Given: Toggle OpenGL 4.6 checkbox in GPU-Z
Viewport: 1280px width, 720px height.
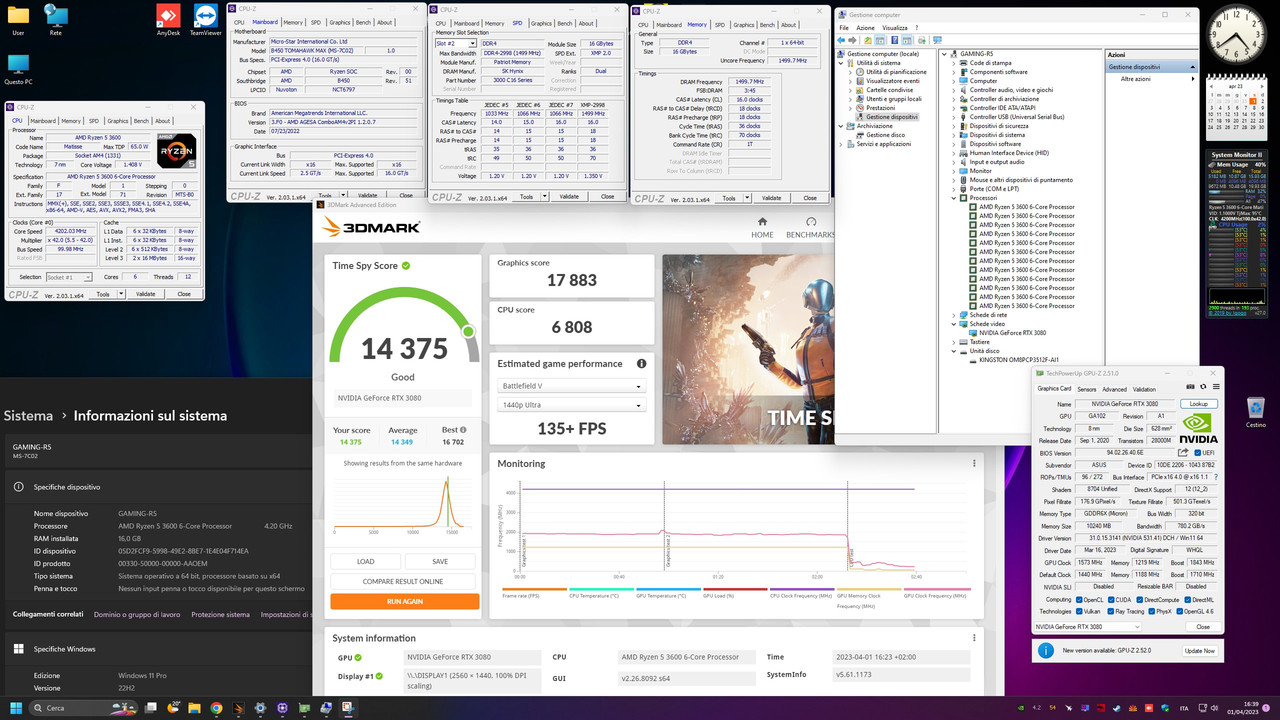Looking at the screenshot, I should [1180, 611].
